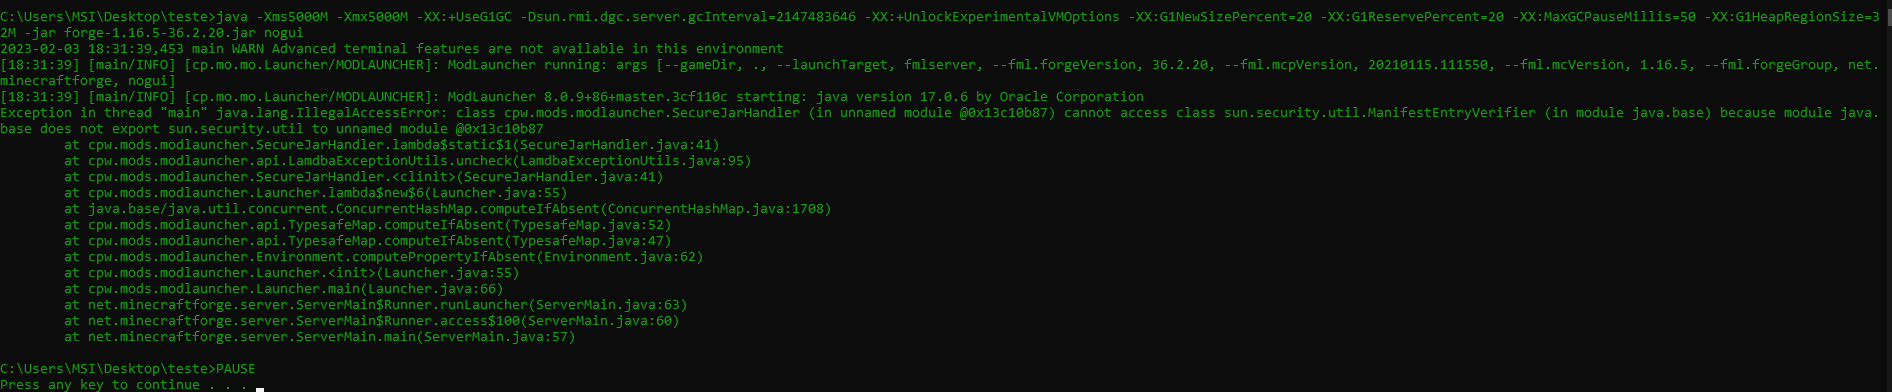Viewport: 1892px width, 392px height.
Task: Click the "ServerMain$Runner.runLauncher" stack trace line
Action: tap(376, 305)
